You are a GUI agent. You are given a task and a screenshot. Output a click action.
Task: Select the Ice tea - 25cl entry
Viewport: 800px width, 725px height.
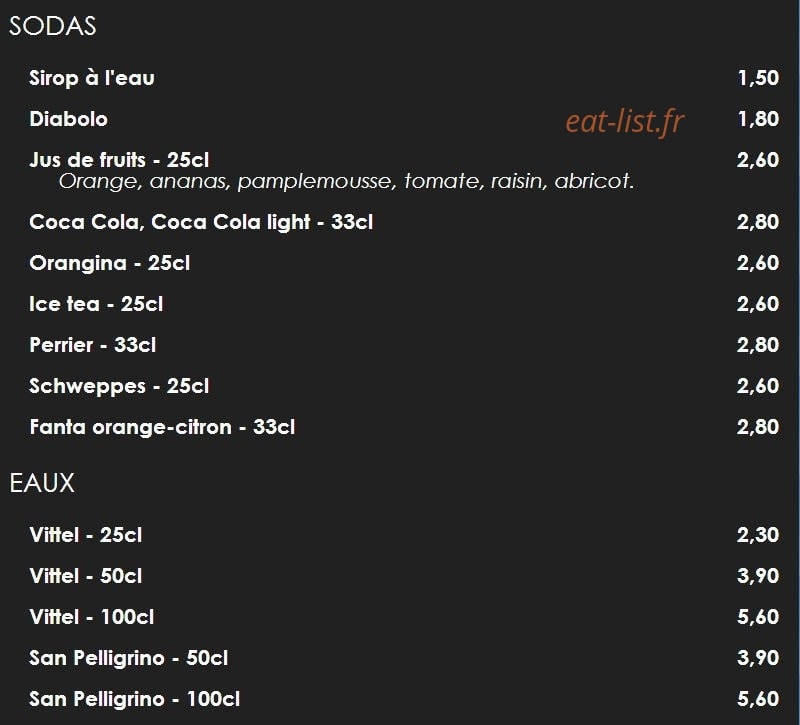tap(96, 304)
